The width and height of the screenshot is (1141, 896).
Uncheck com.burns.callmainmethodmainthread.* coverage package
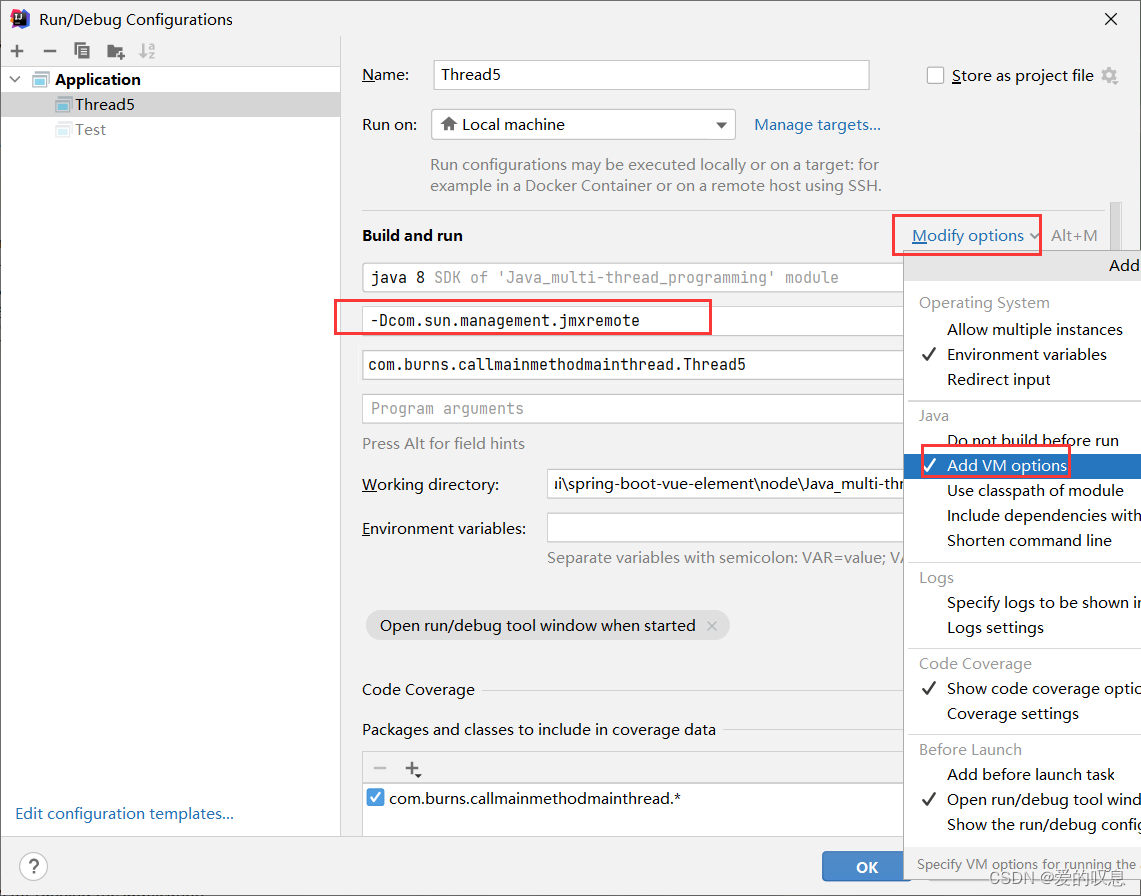coord(377,797)
